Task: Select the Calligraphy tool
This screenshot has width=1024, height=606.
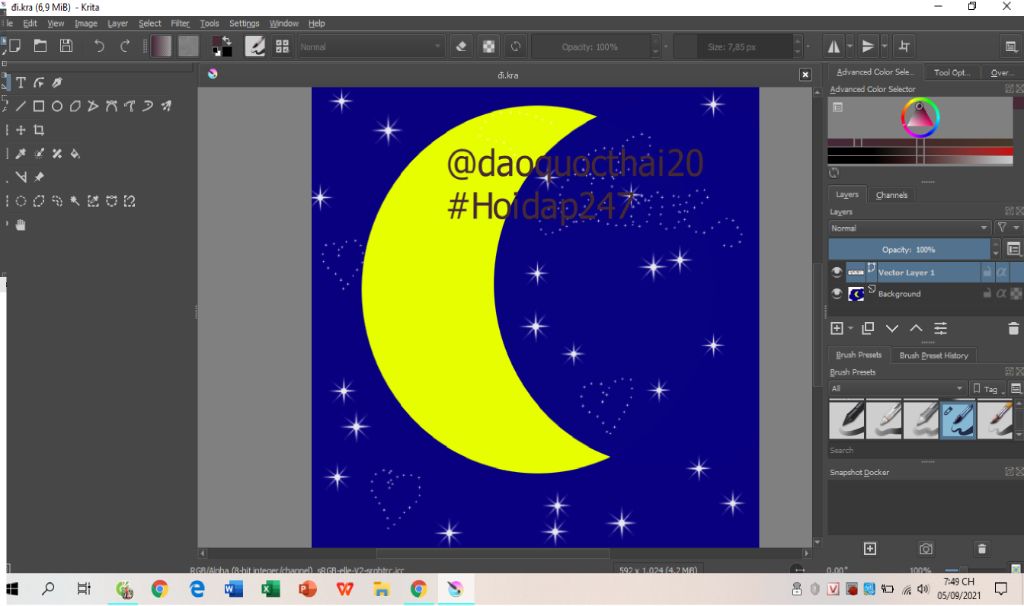Action: tap(57, 82)
